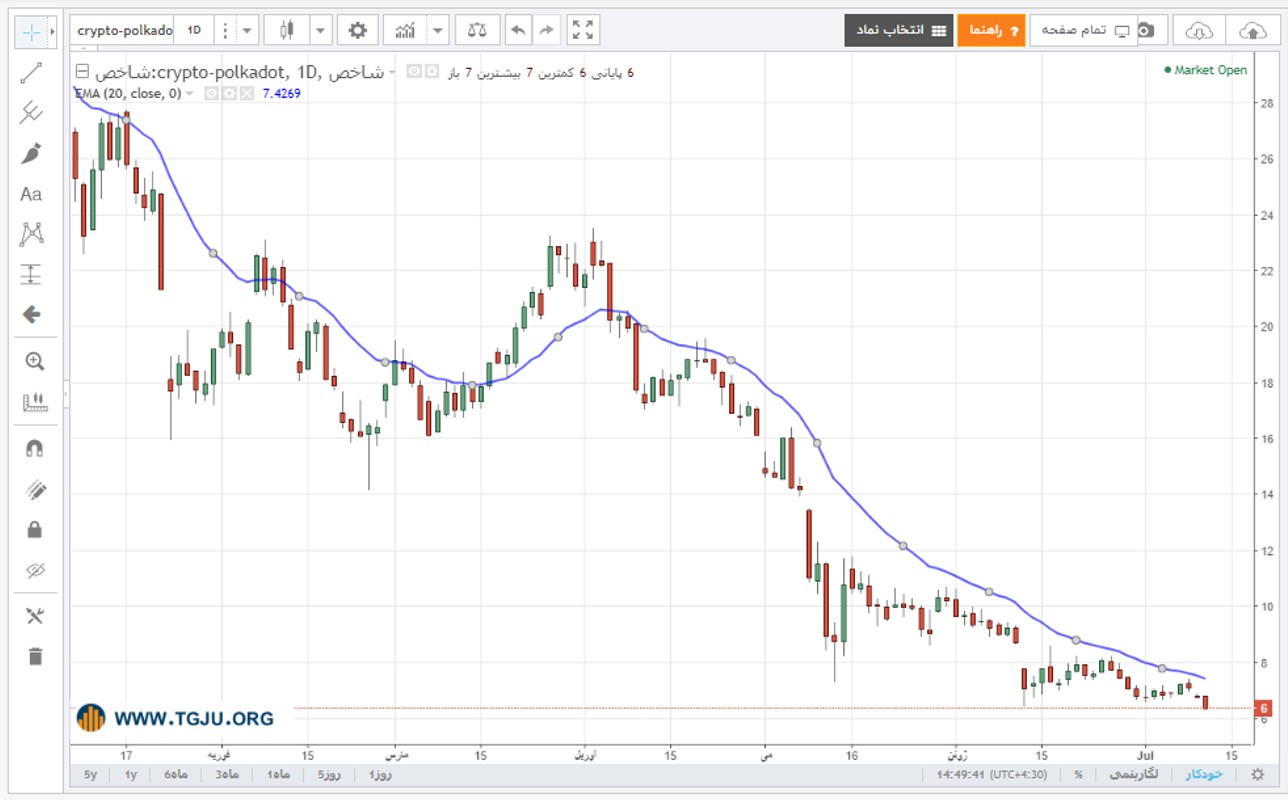Activate the zoom-in magnifier tool
Viewport: 1288px width, 800px height.
(x=34, y=361)
